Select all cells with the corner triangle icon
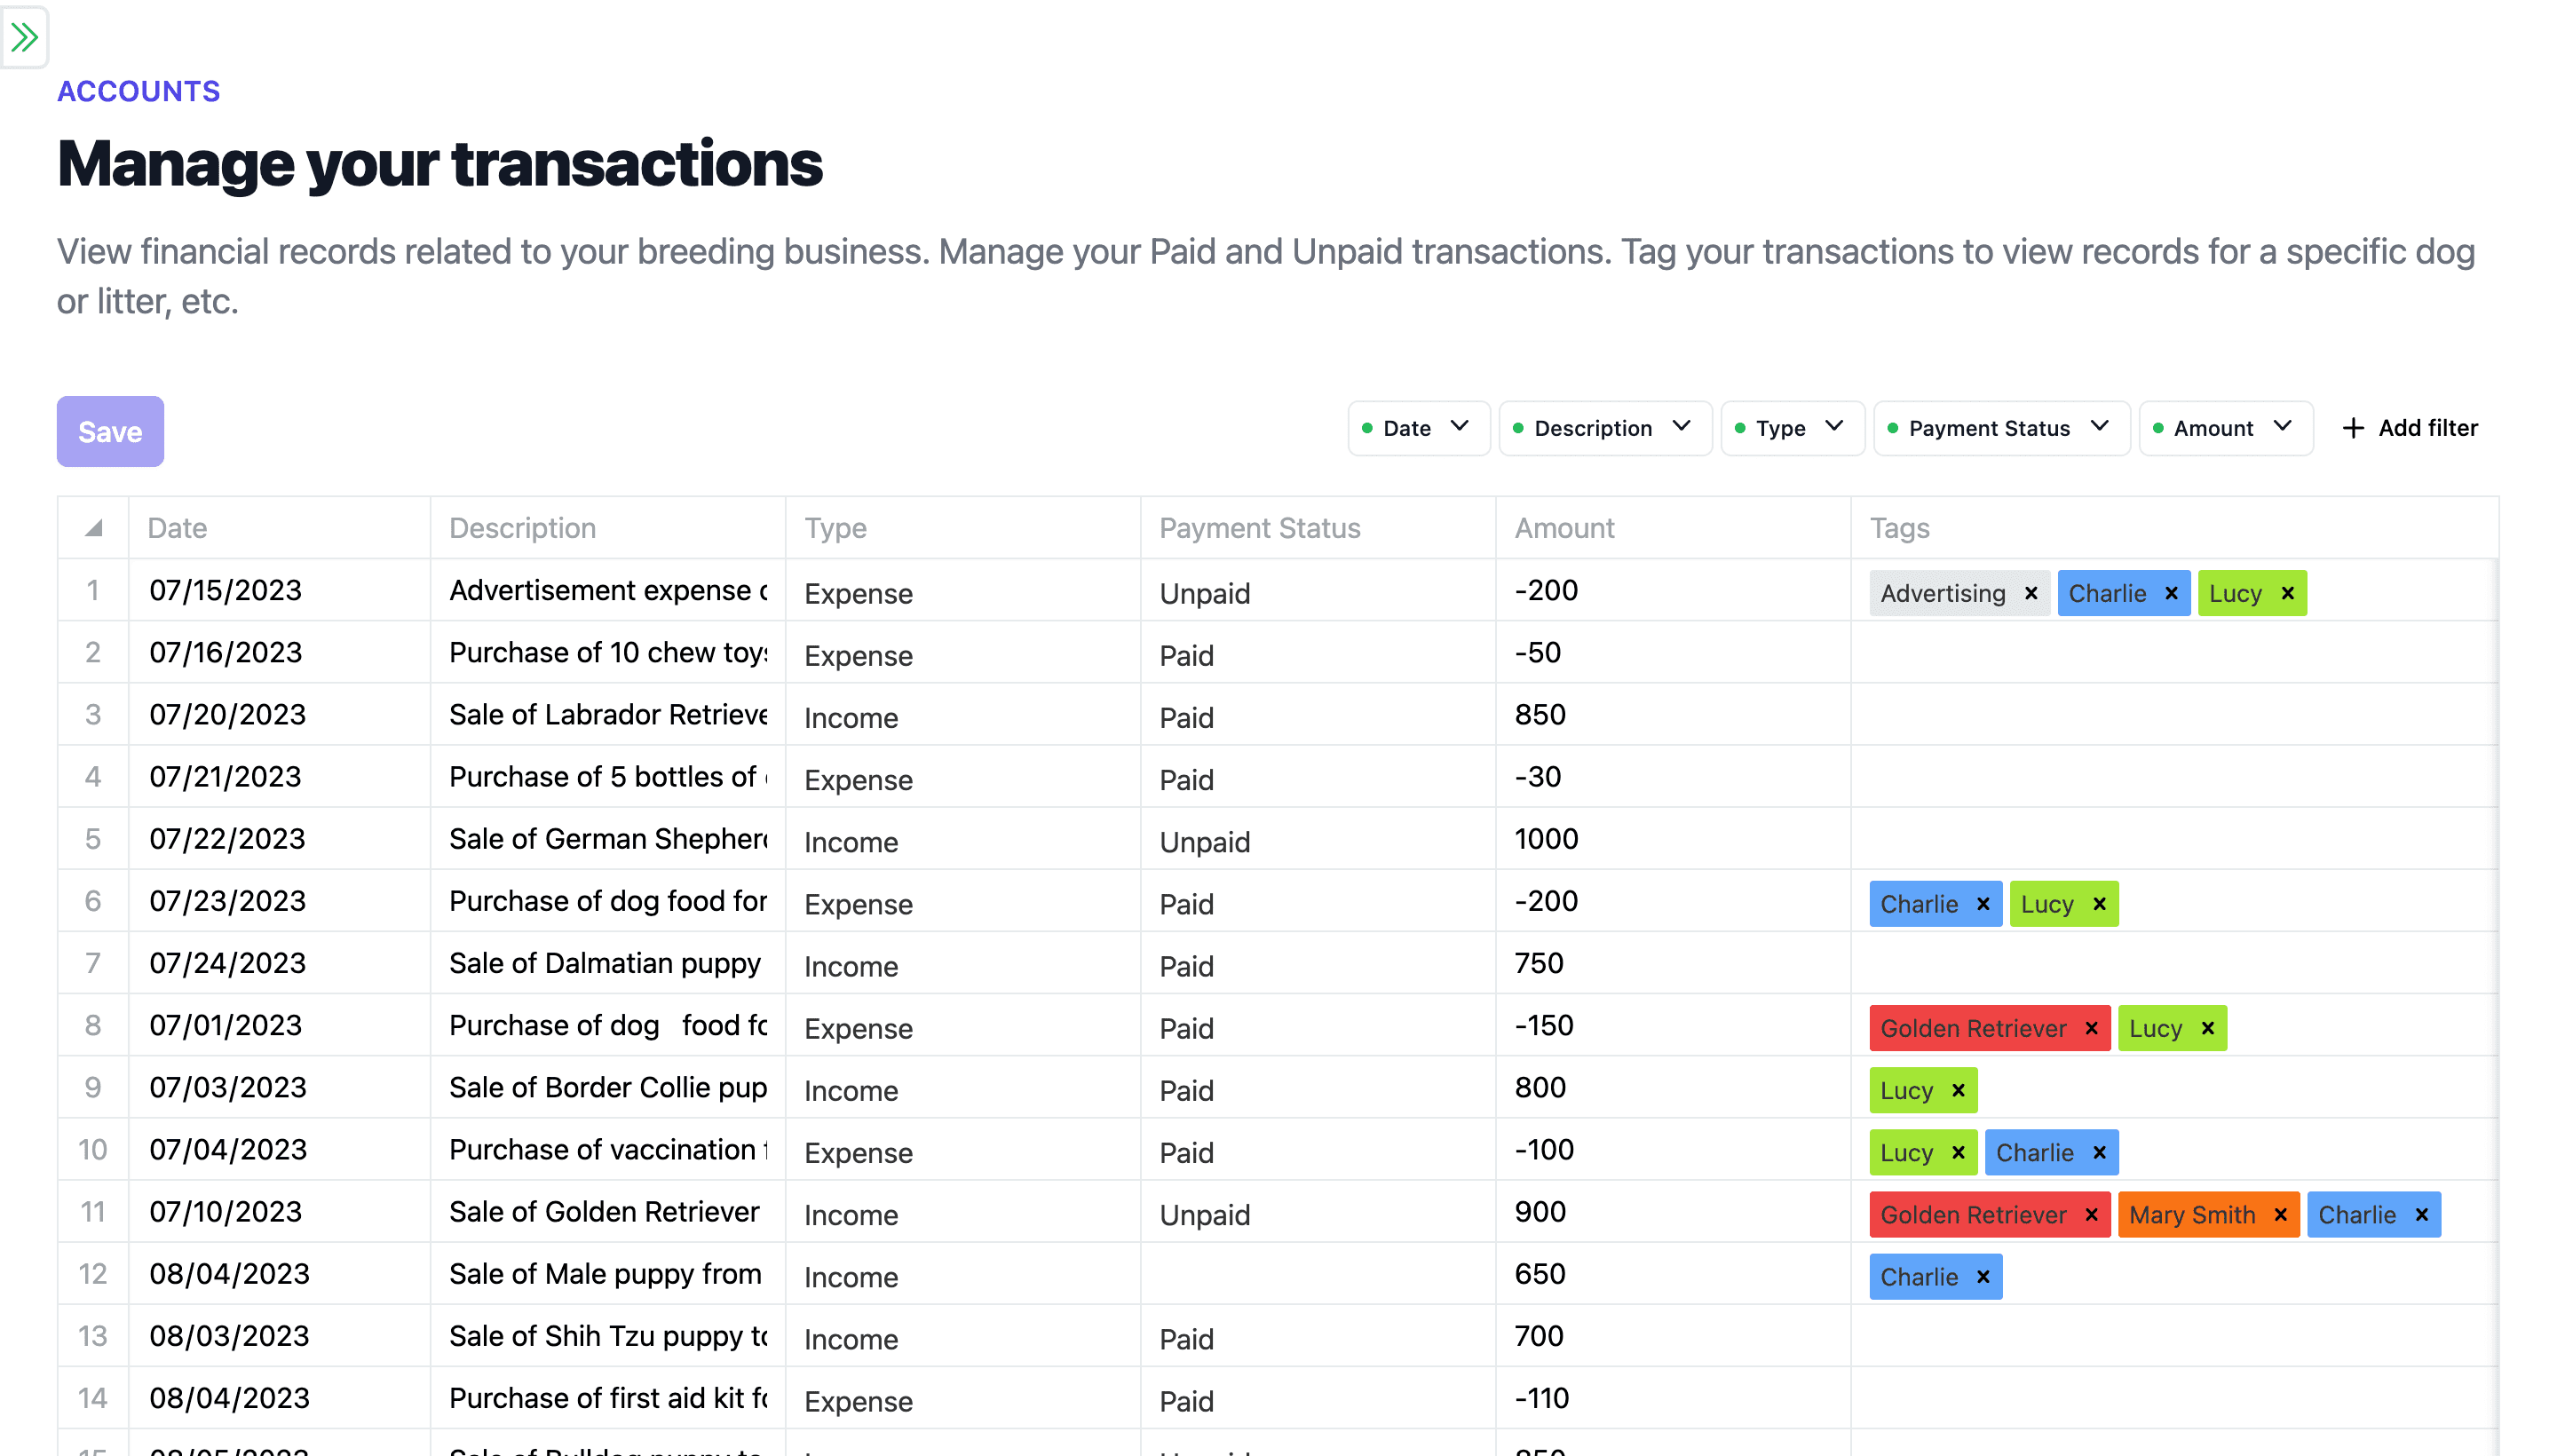 tap(92, 527)
